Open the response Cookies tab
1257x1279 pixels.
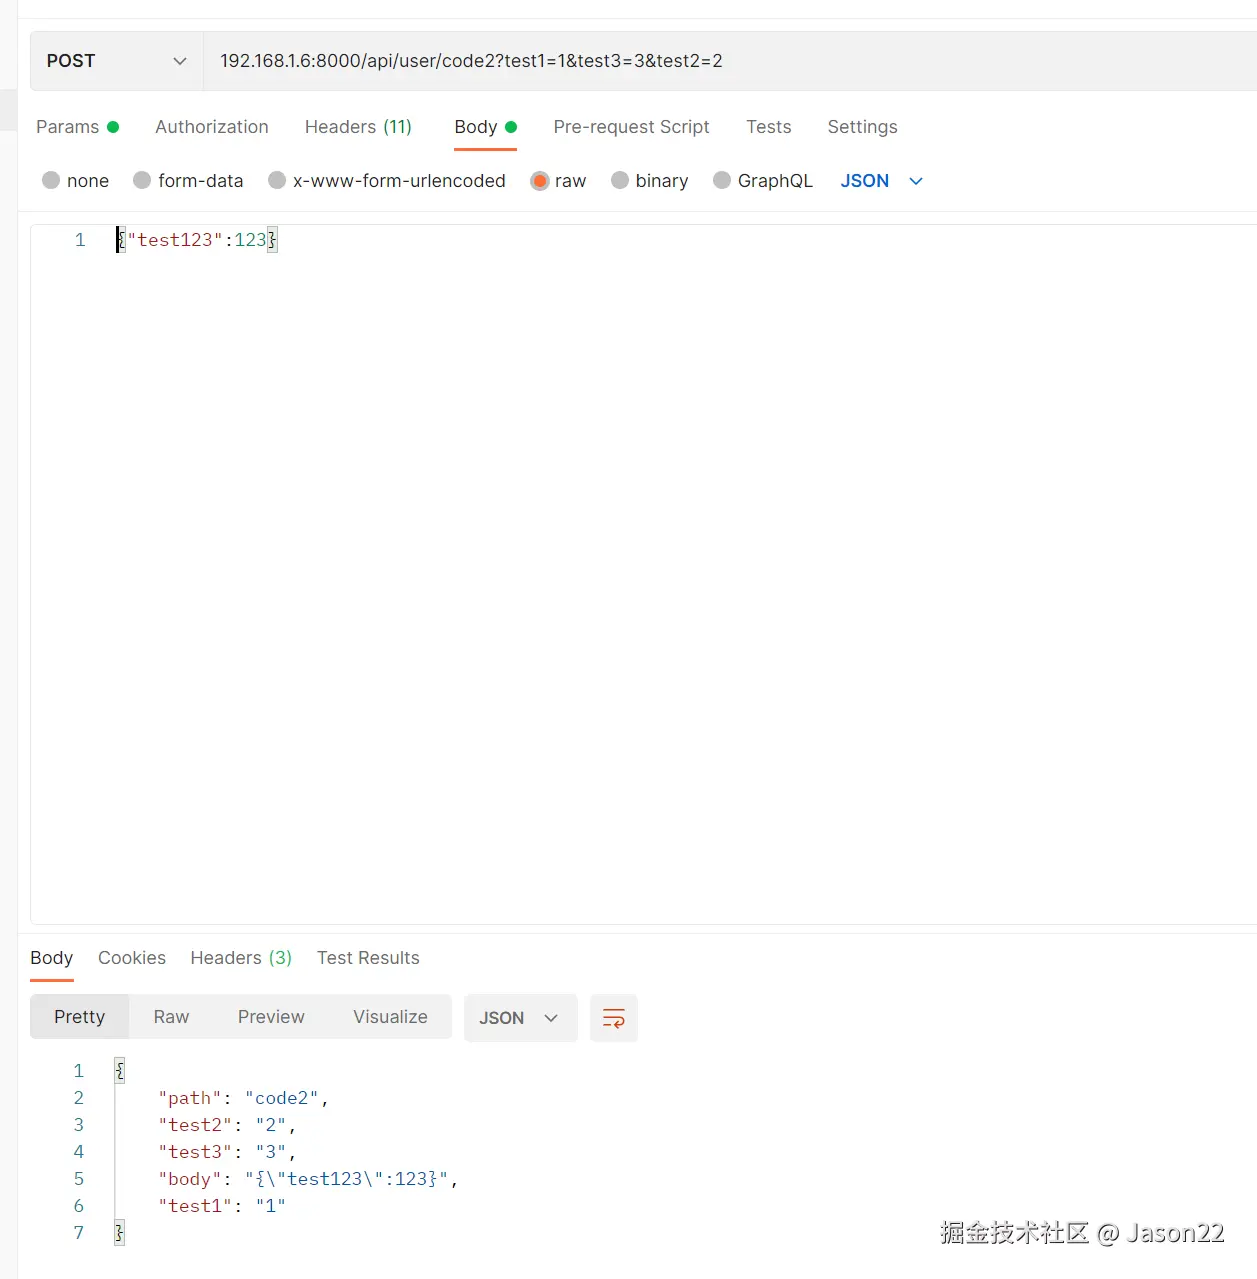(132, 958)
